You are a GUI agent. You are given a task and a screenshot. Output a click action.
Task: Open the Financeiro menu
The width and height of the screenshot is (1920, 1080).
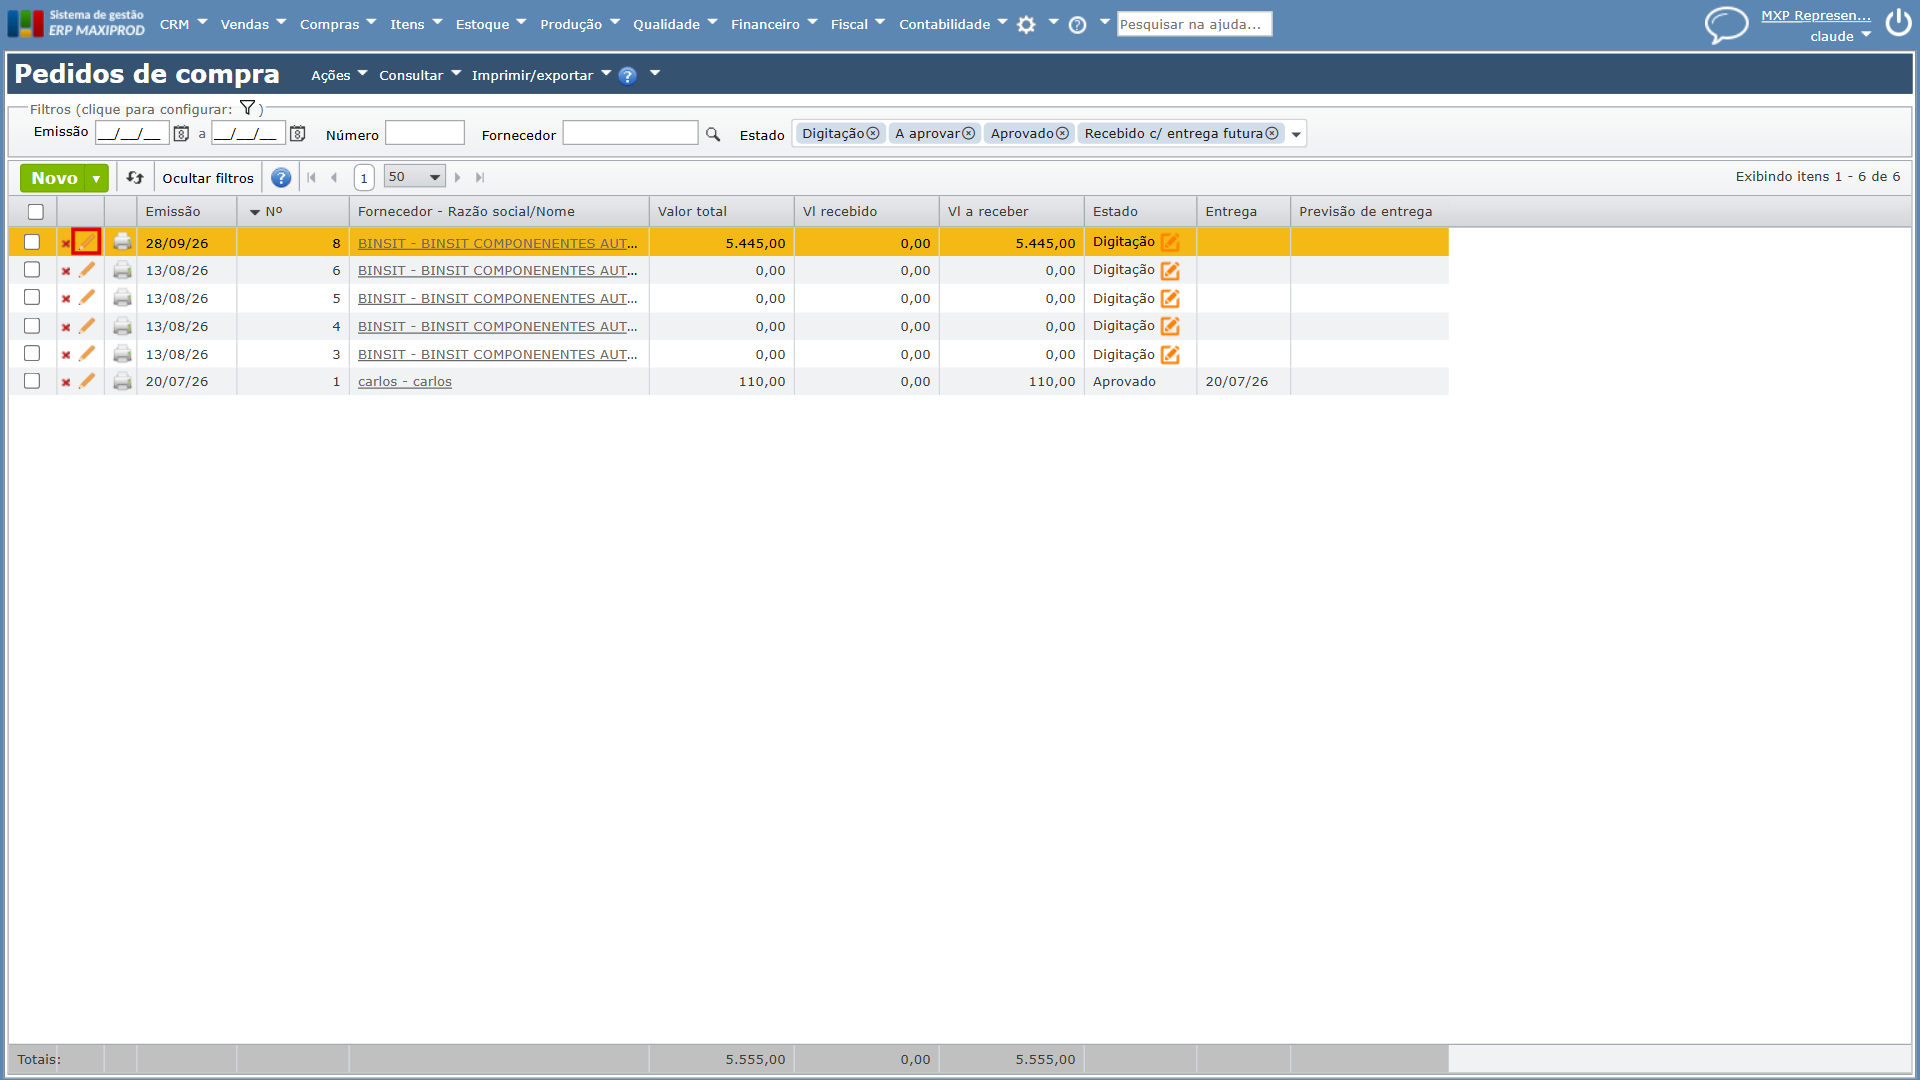coord(774,24)
